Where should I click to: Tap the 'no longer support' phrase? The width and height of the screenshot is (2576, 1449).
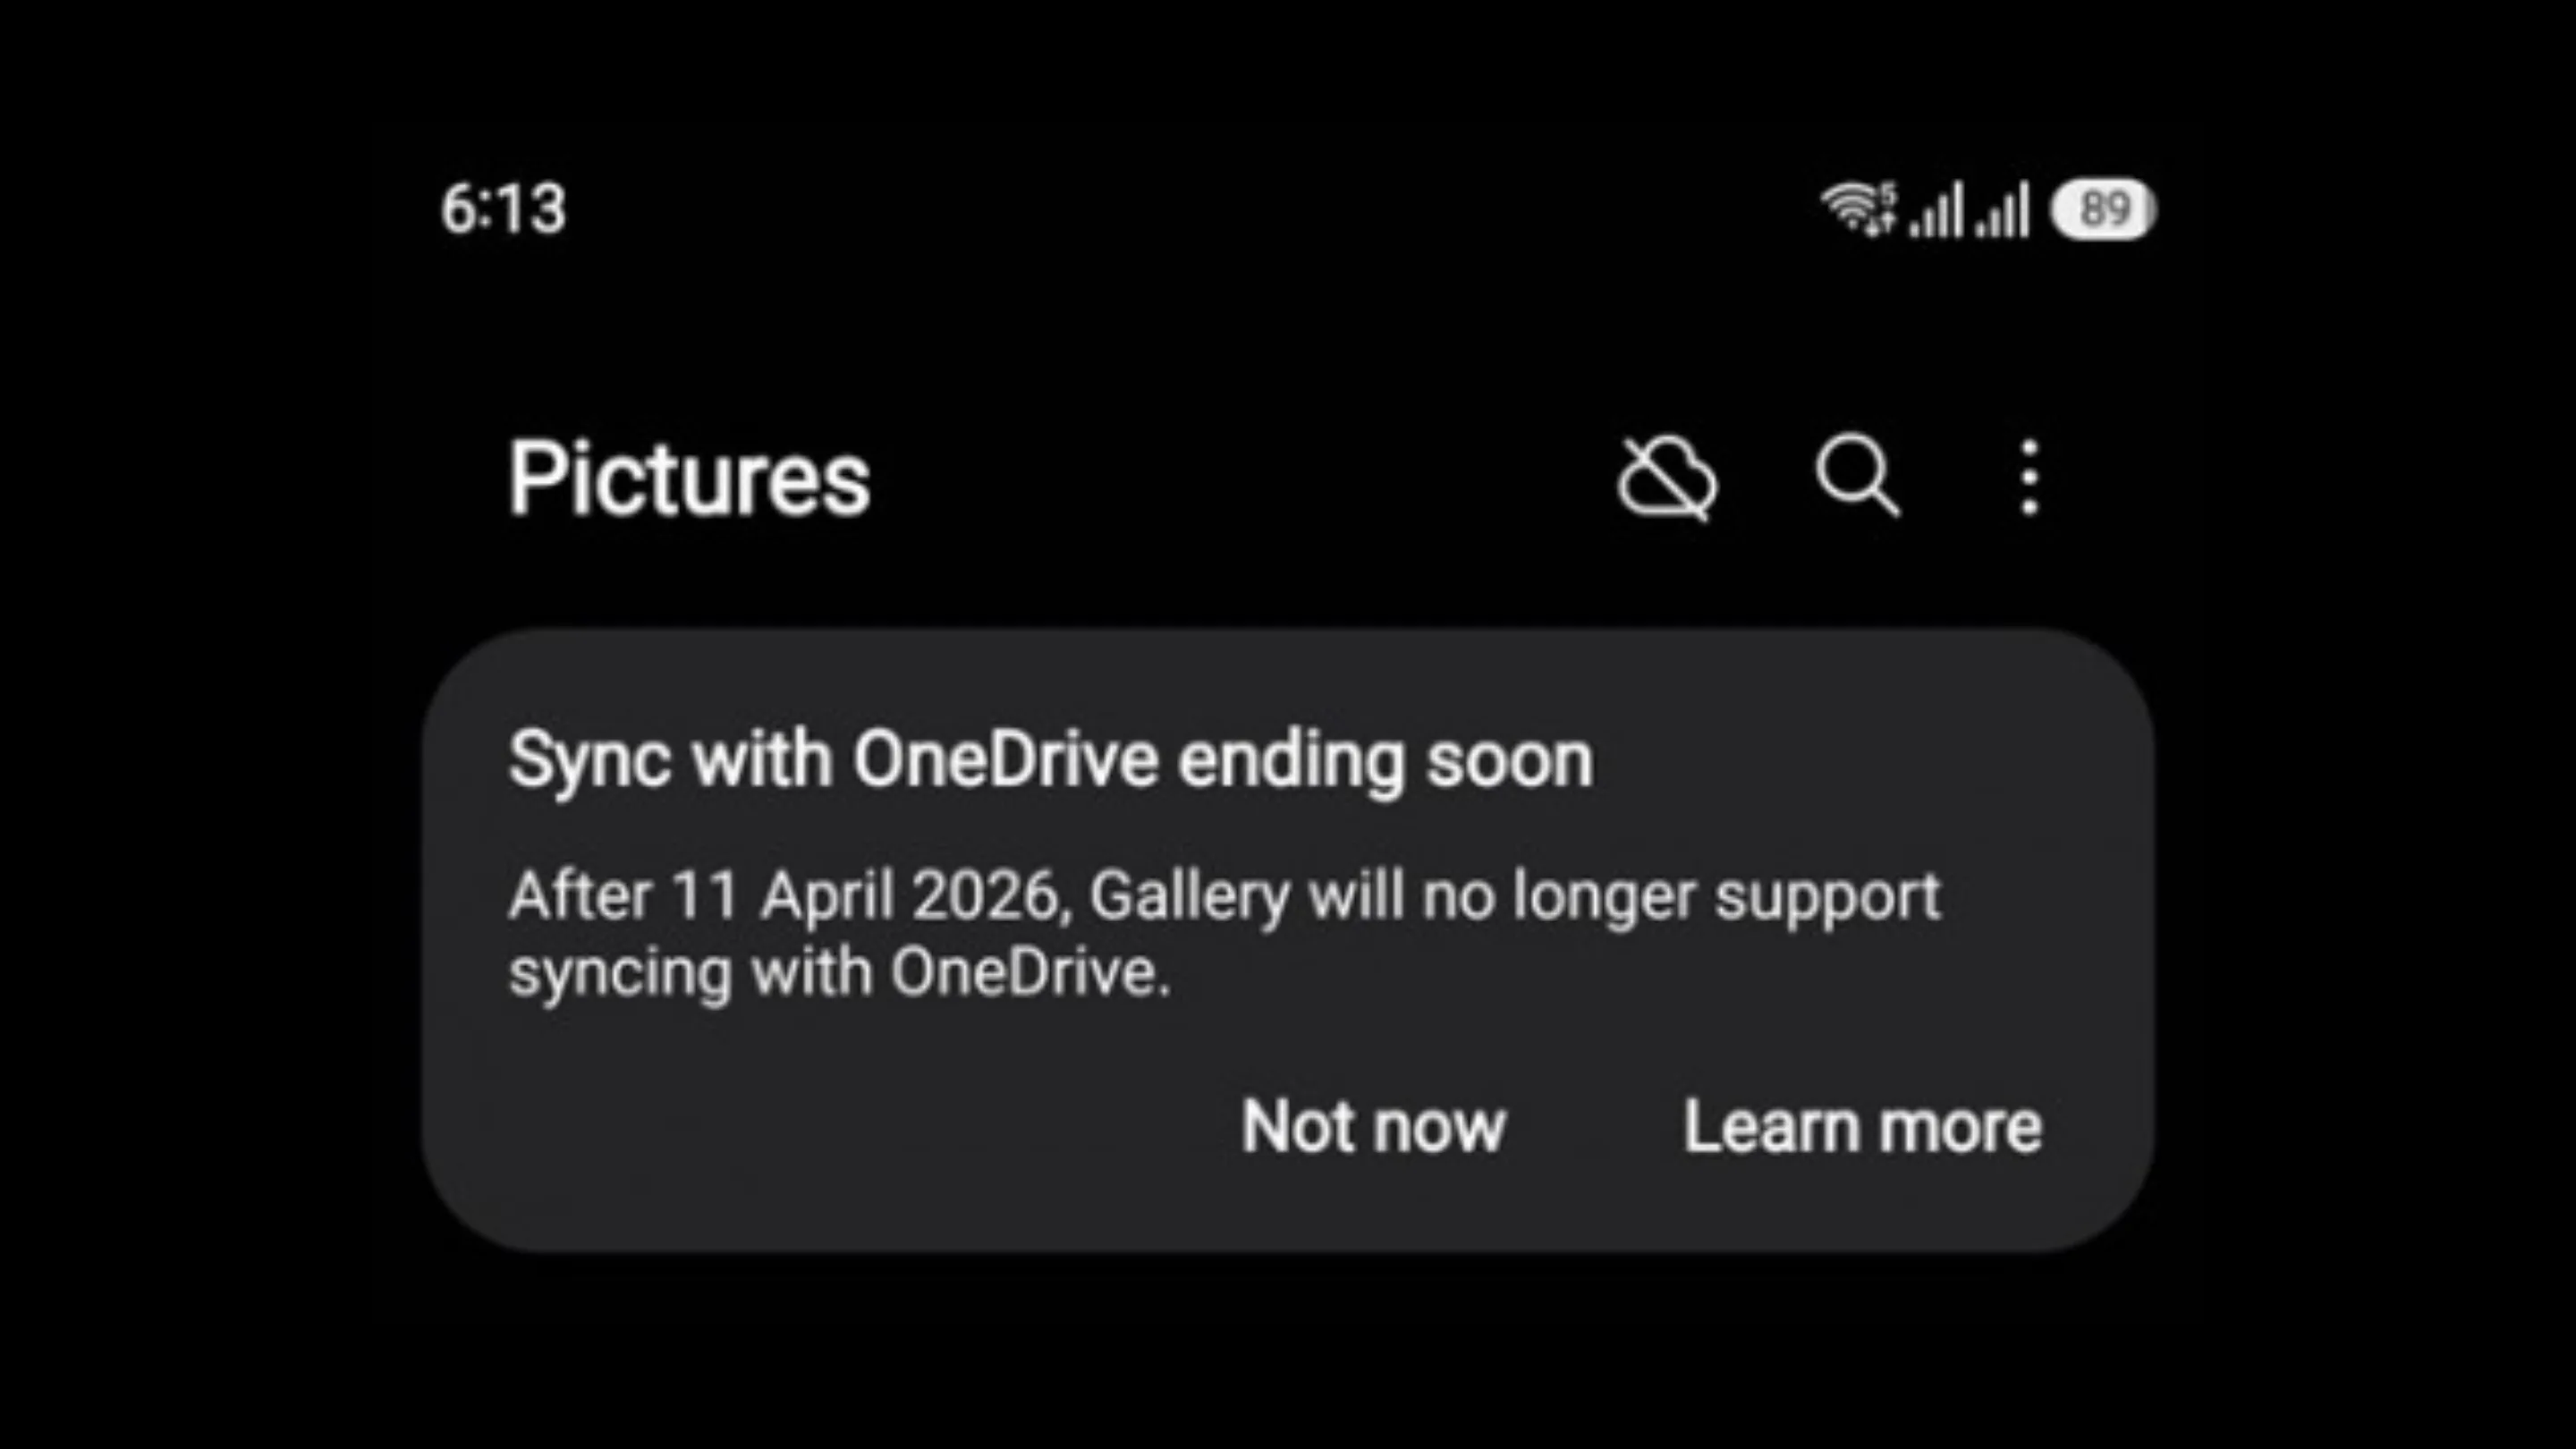1681,895
